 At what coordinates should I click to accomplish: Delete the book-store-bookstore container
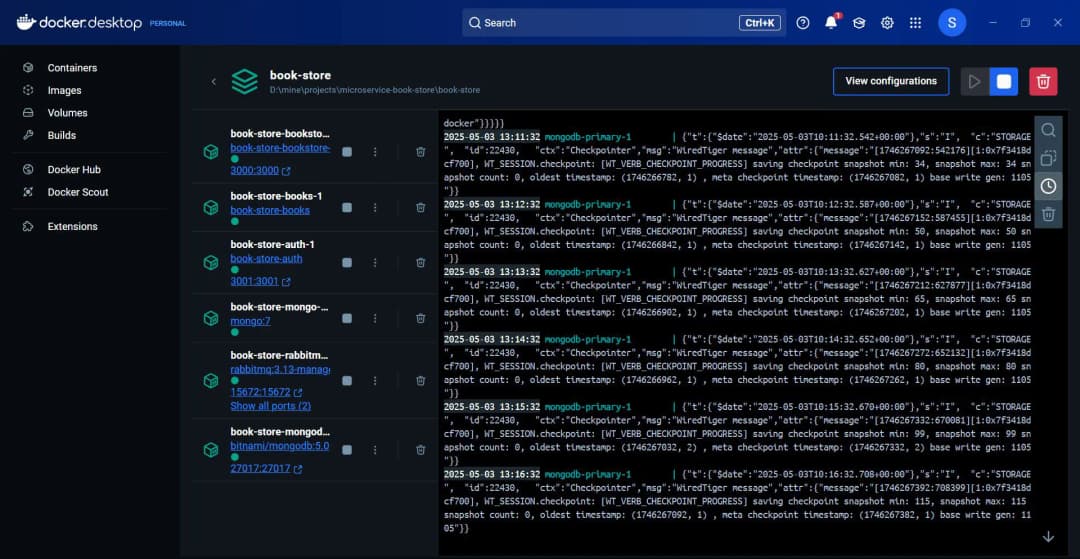click(x=420, y=151)
